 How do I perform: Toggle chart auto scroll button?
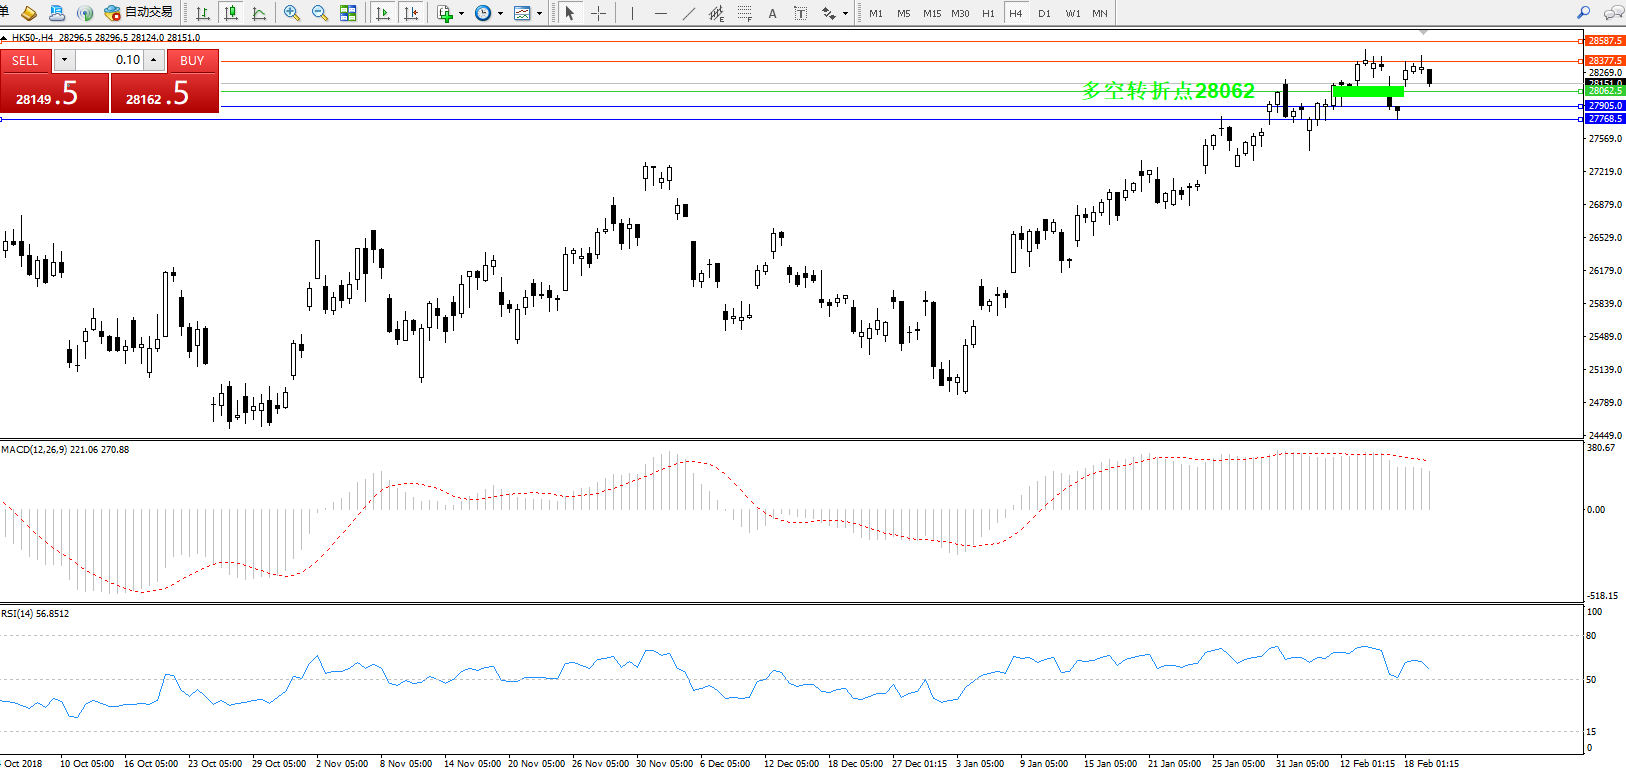[x=382, y=13]
